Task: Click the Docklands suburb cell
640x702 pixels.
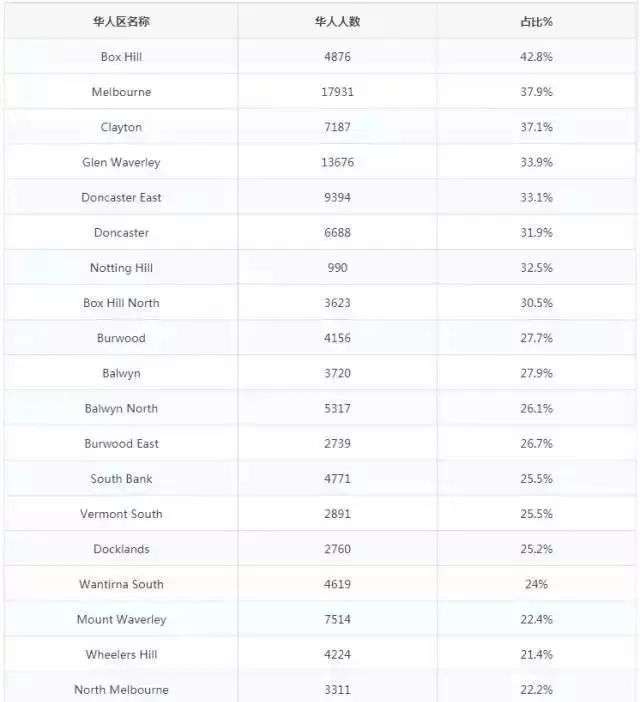Action: point(121,549)
